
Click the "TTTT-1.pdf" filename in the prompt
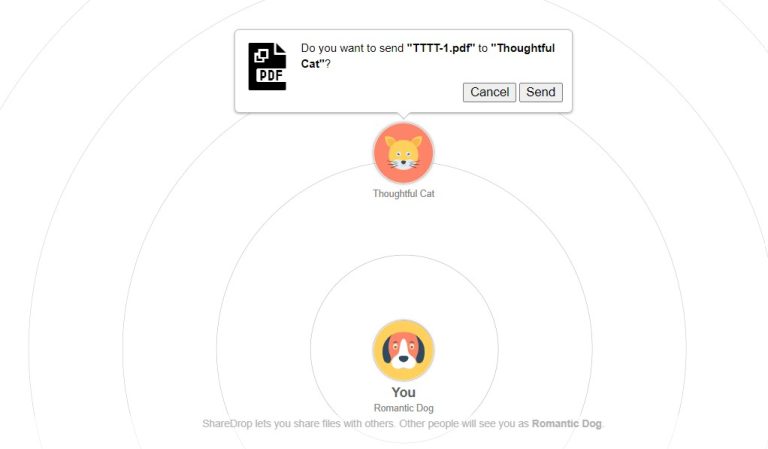coord(441,48)
